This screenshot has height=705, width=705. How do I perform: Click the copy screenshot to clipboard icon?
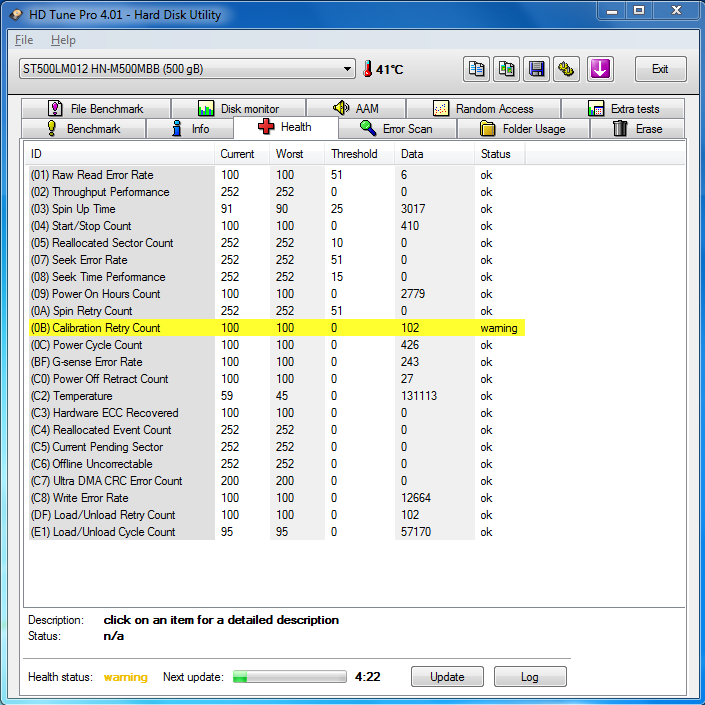[506, 69]
